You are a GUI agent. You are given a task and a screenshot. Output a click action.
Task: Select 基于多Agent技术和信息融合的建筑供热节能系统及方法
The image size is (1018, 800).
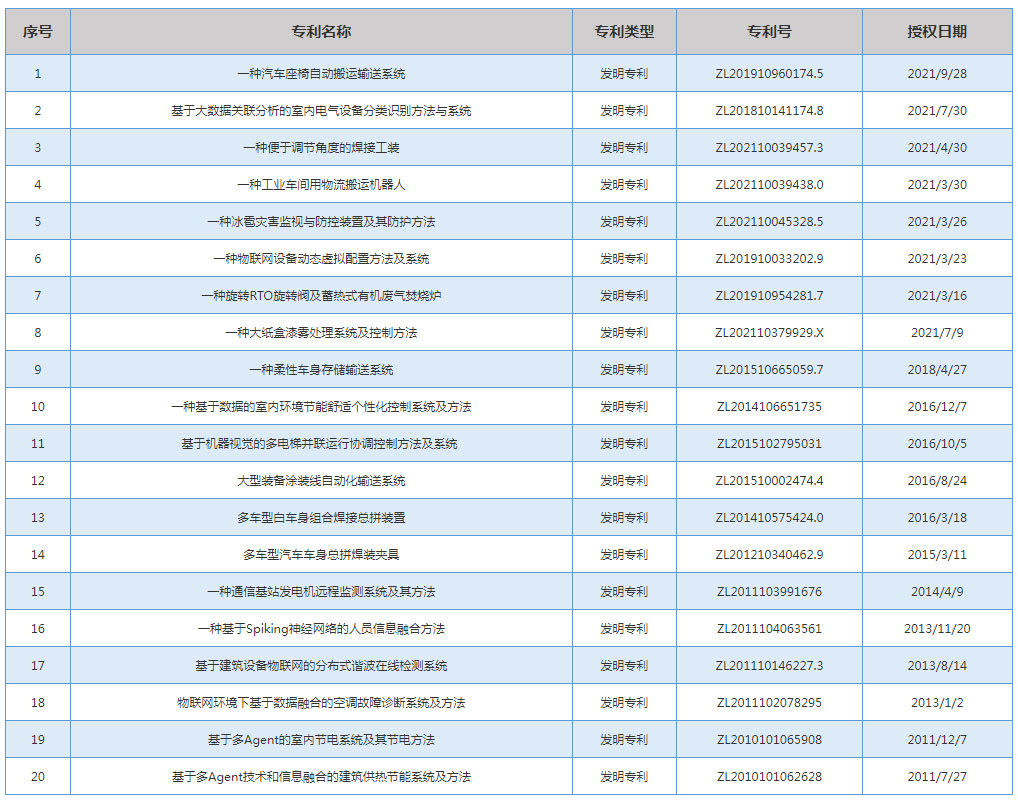(x=321, y=777)
